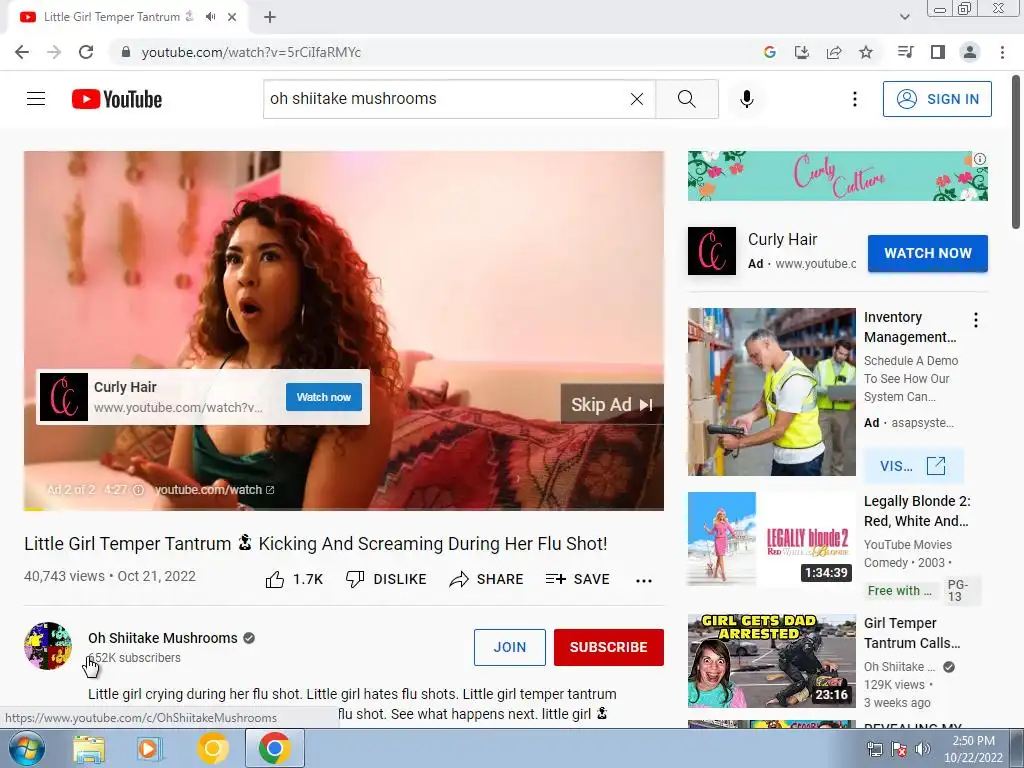
Task: Open youtube.com/watch link in the ad
Action: (214, 490)
